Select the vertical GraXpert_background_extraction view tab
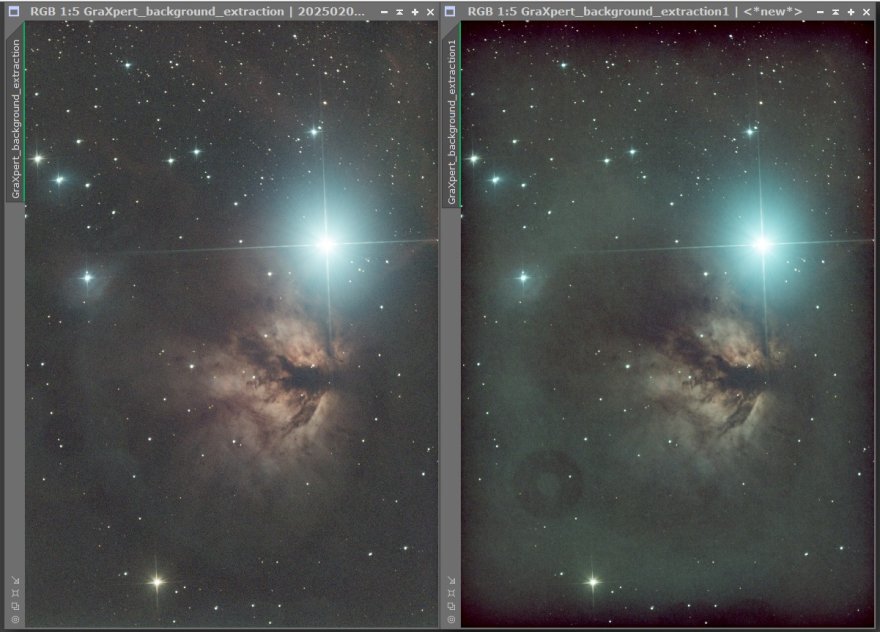The image size is (880, 632). tap(15, 110)
